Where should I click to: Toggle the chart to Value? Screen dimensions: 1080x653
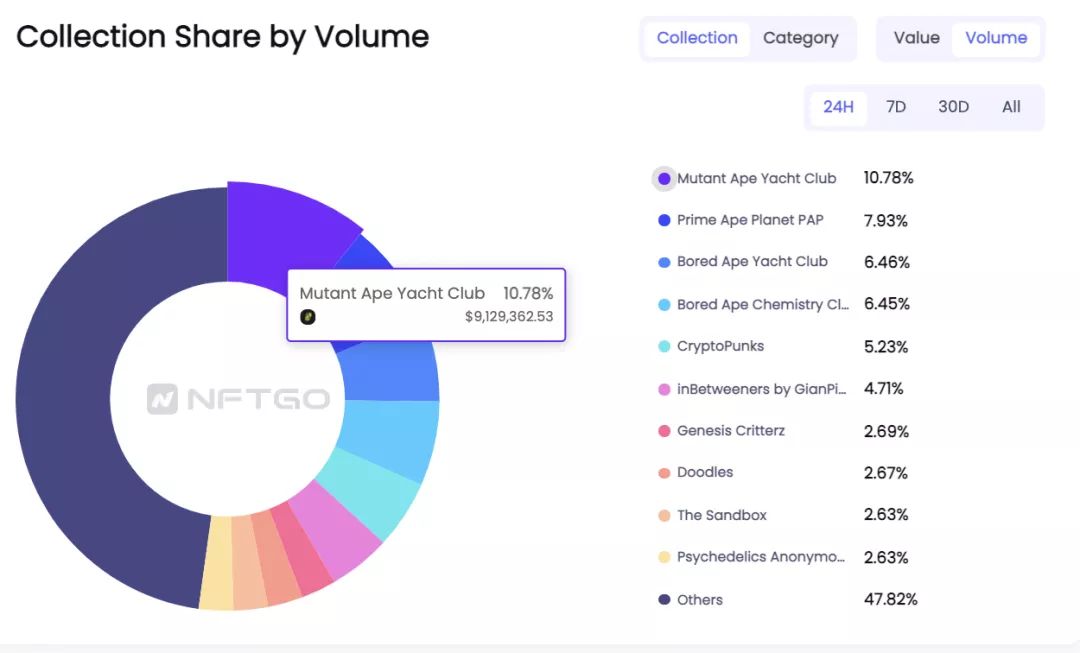pyautogui.click(x=916, y=38)
